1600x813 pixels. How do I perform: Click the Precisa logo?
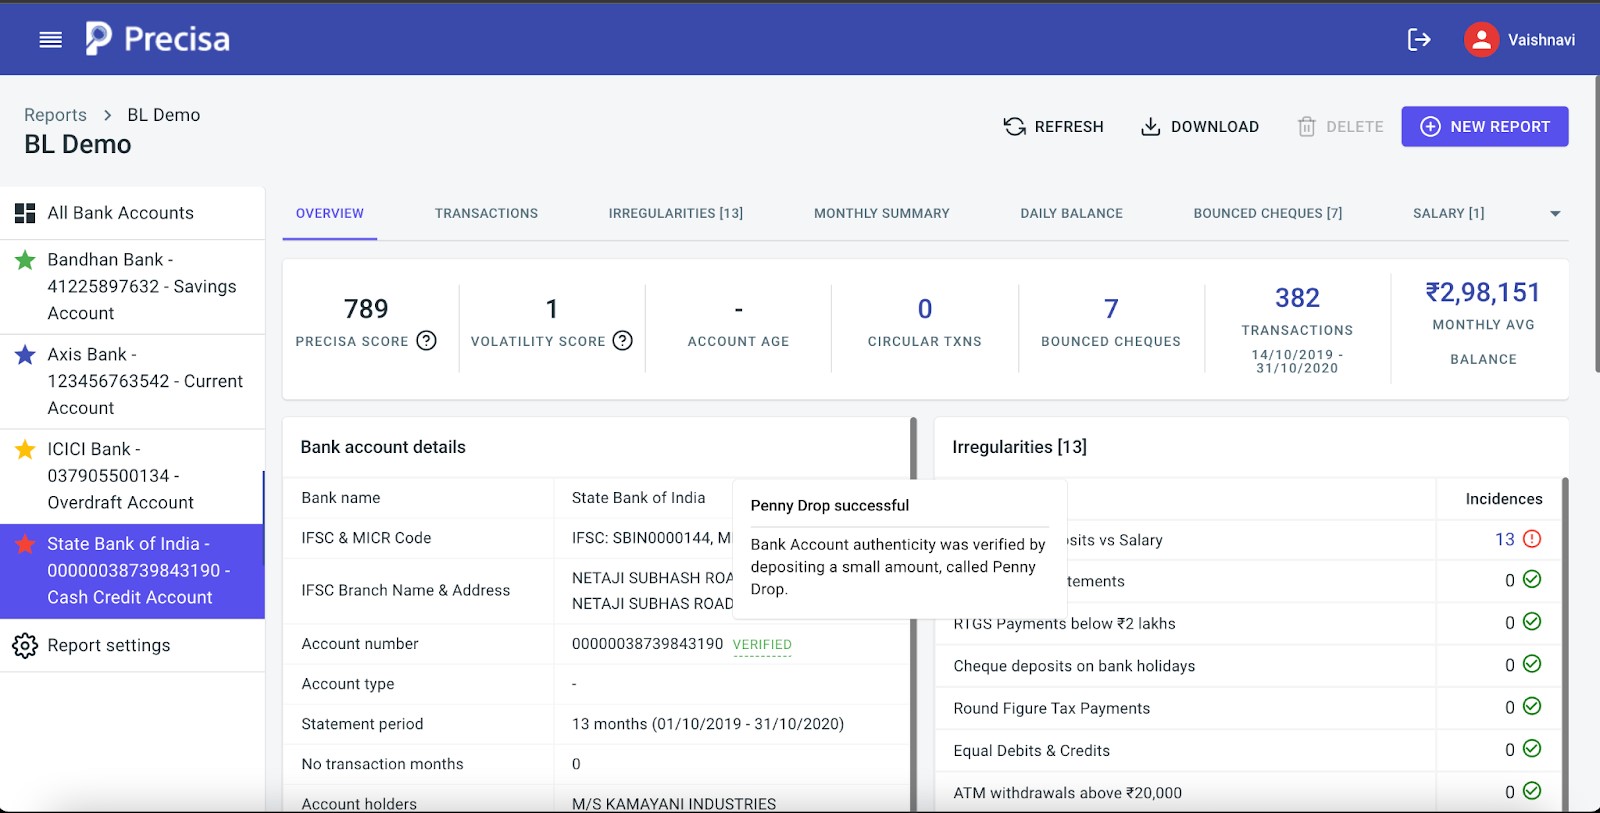pyautogui.click(x=157, y=39)
